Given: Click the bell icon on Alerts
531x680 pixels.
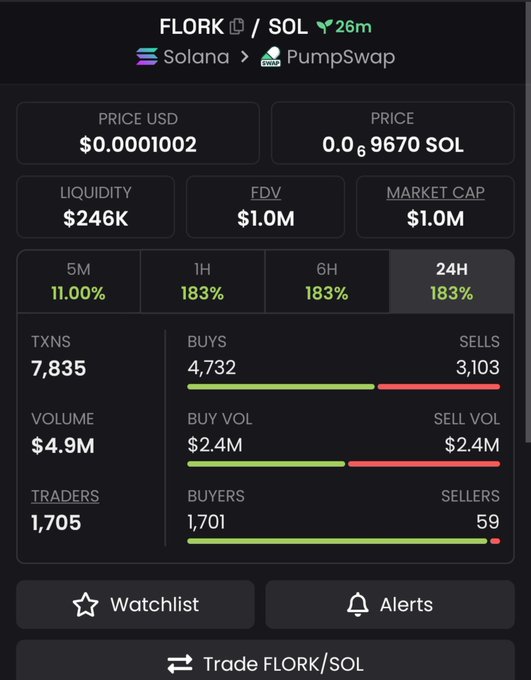Looking at the screenshot, I should coord(358,605).
